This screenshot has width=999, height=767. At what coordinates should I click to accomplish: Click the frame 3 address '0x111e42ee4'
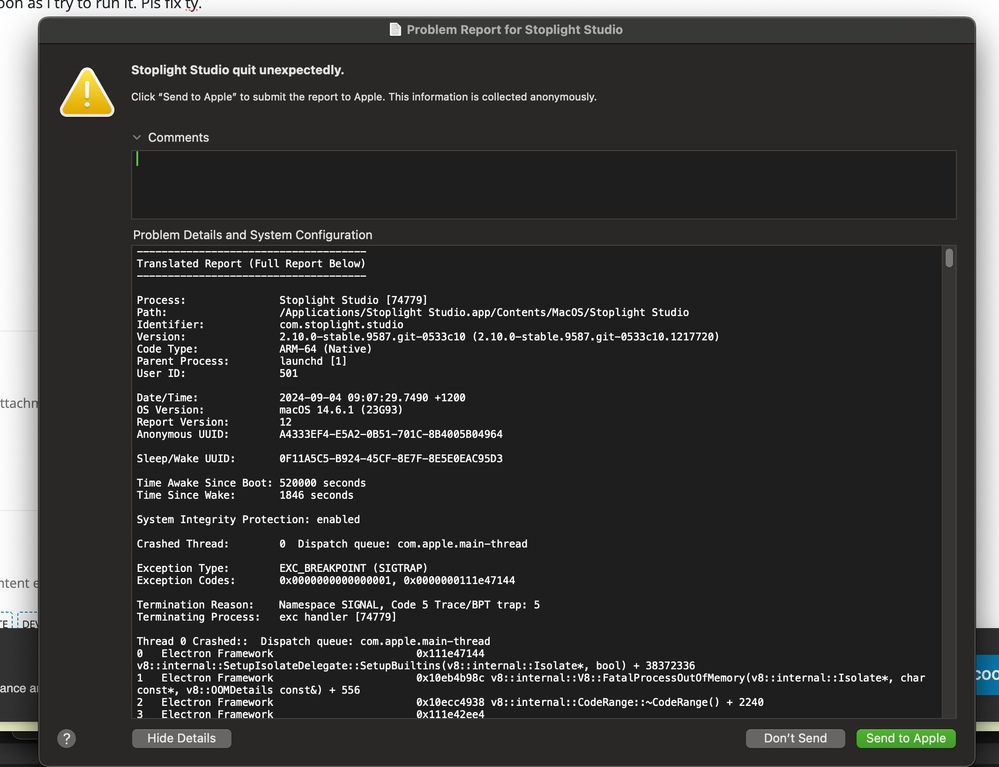450,714
